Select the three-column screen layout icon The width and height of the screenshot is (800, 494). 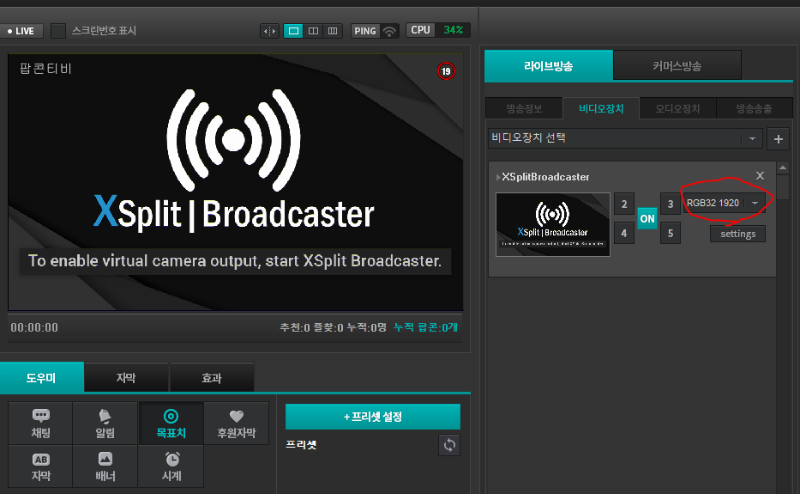(333, 31)
